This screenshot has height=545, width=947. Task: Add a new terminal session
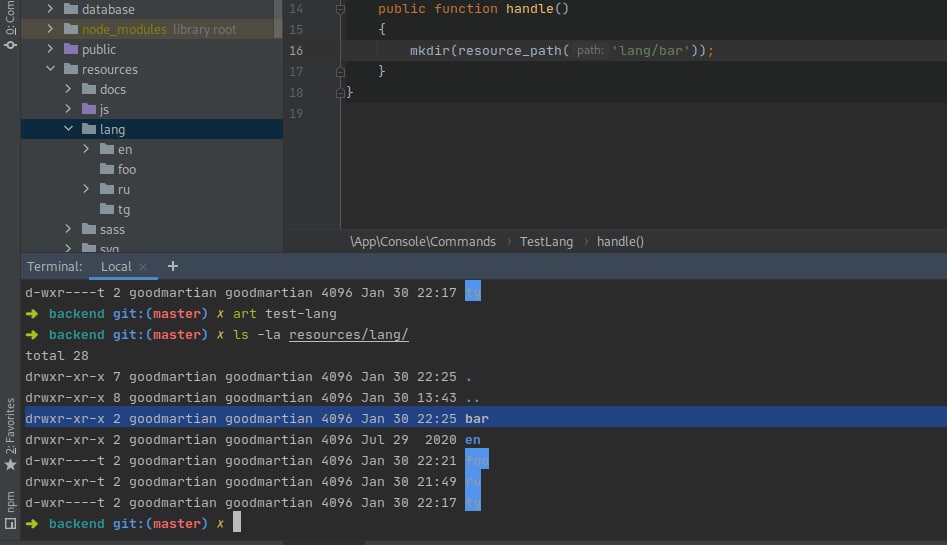coord(173,266)
